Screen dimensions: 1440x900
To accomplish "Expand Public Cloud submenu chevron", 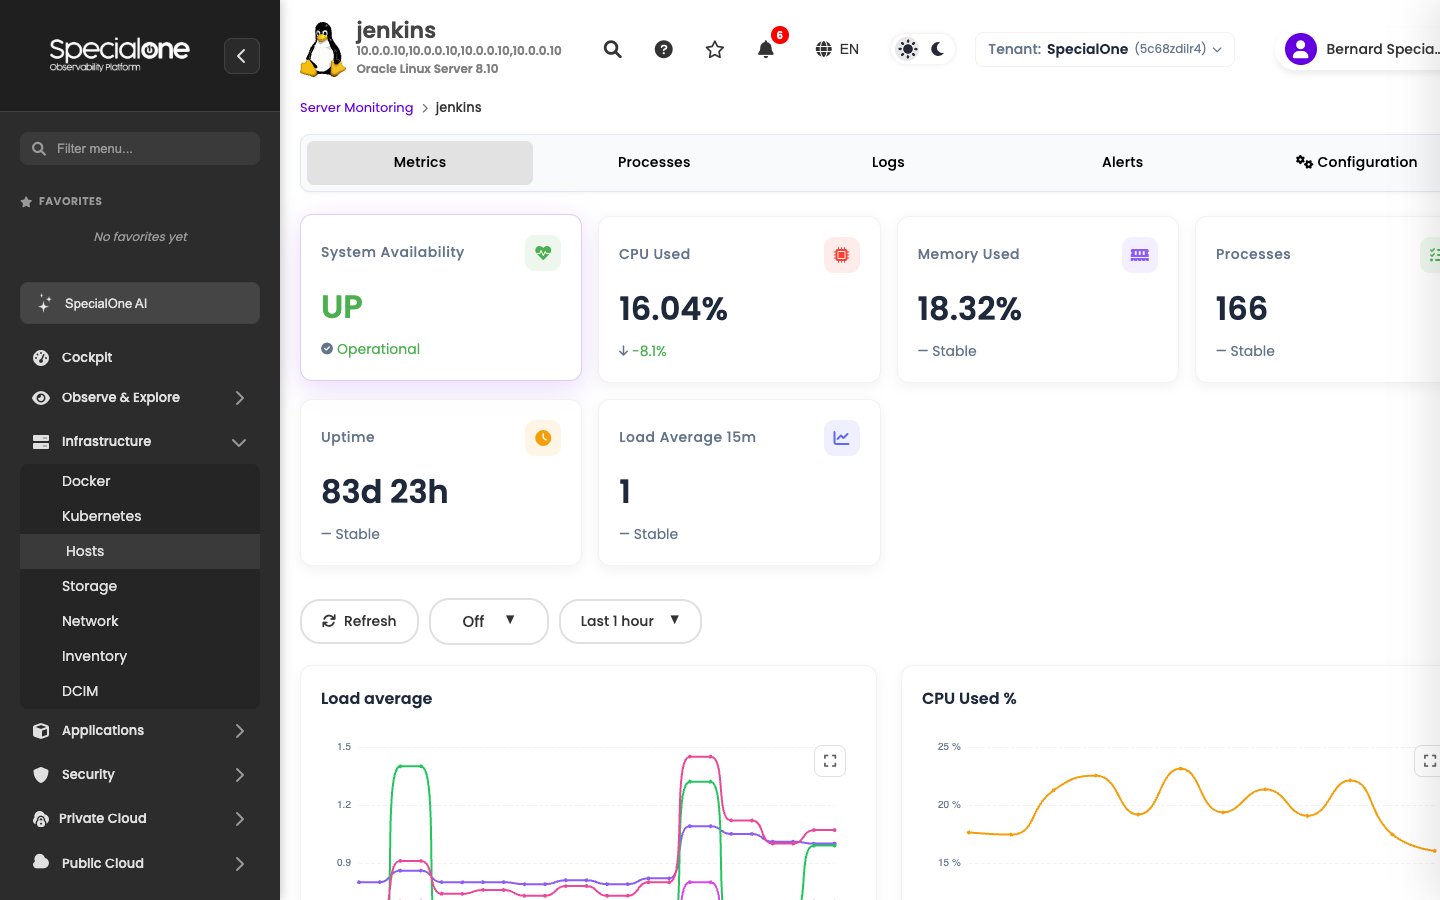I will [240, 864].
